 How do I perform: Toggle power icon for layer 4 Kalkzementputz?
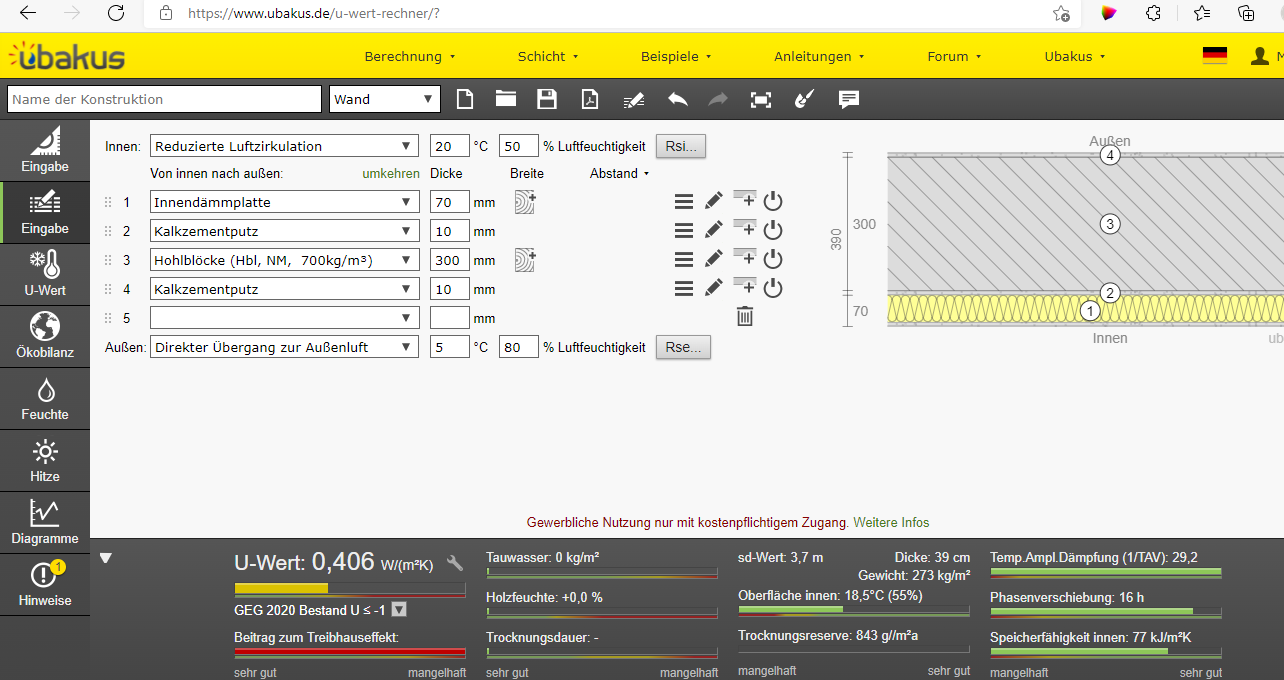772,289
